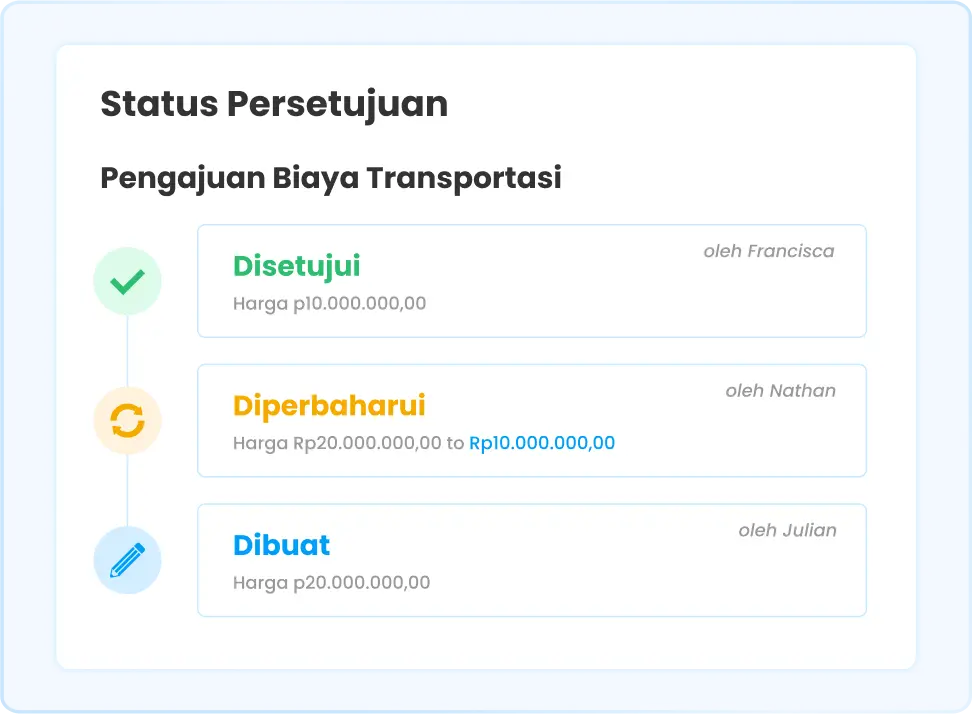Viewport: 972px width, 714px height.
Task: Expand the Disetujui status card
Action: (x=531, y=281)
